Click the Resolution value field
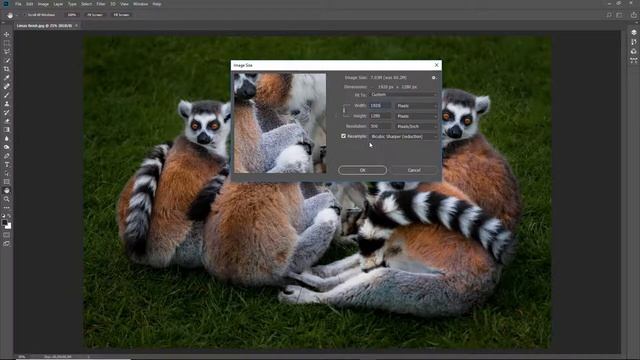 [x=380, y=127]
